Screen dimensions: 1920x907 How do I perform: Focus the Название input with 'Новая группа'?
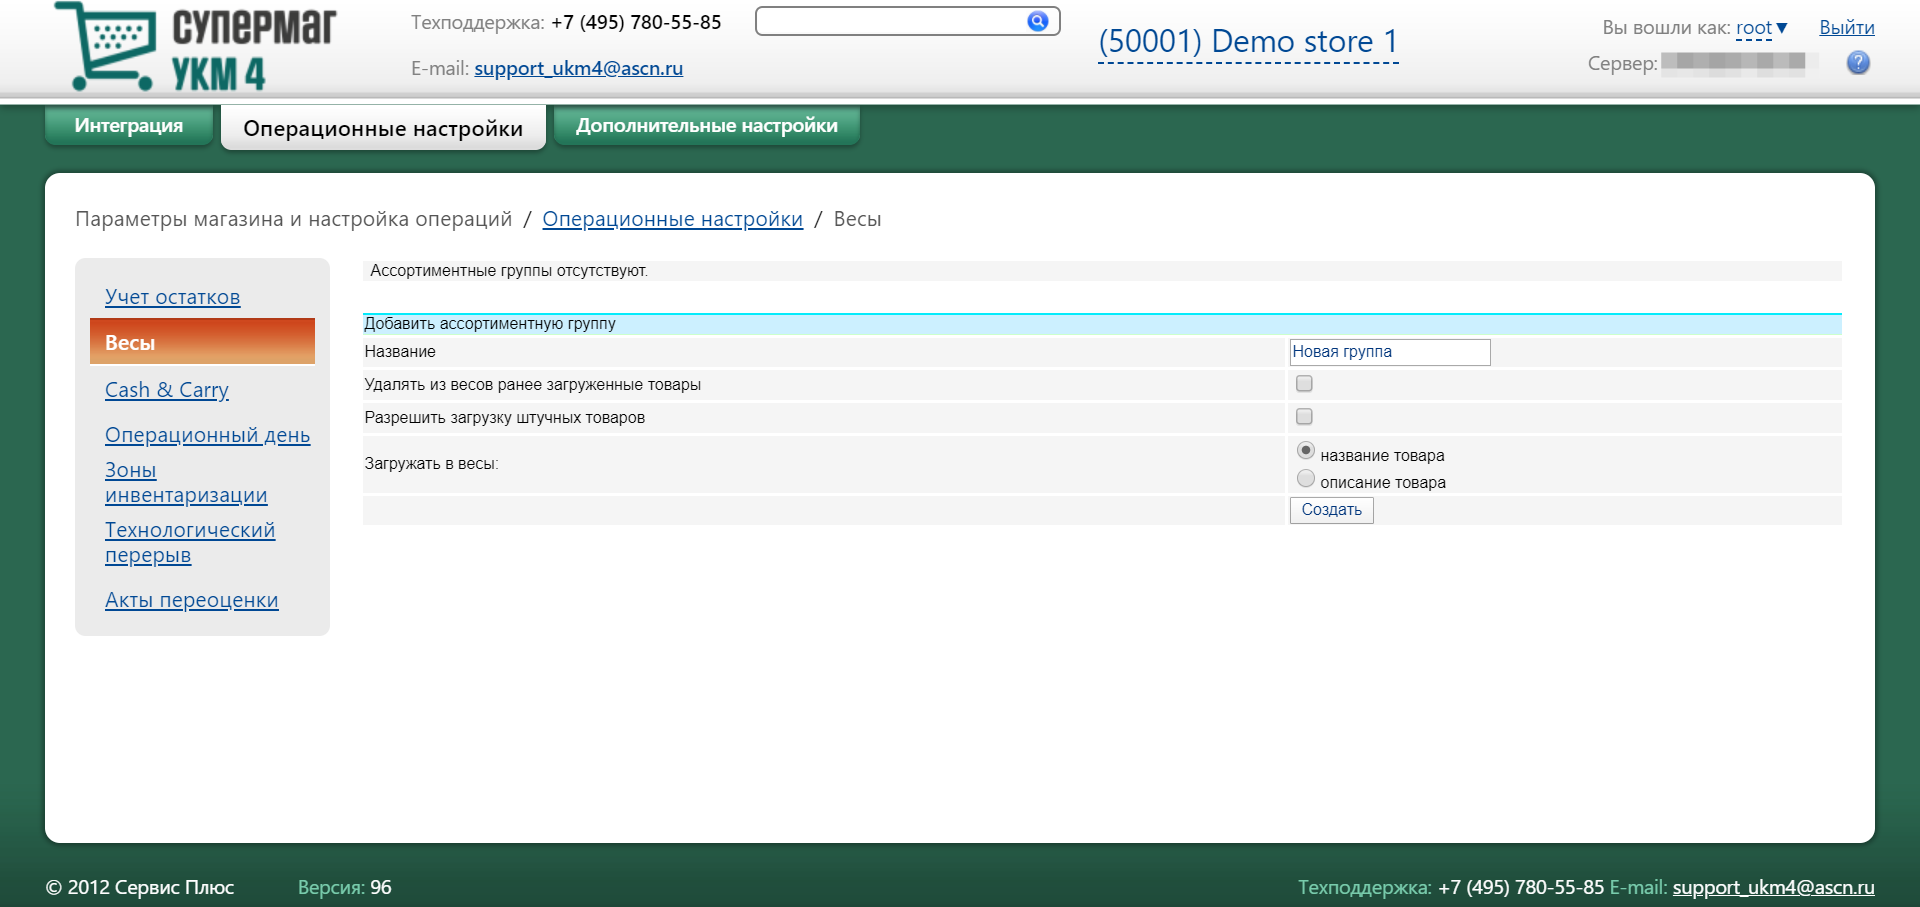[x=1389, y=352]
